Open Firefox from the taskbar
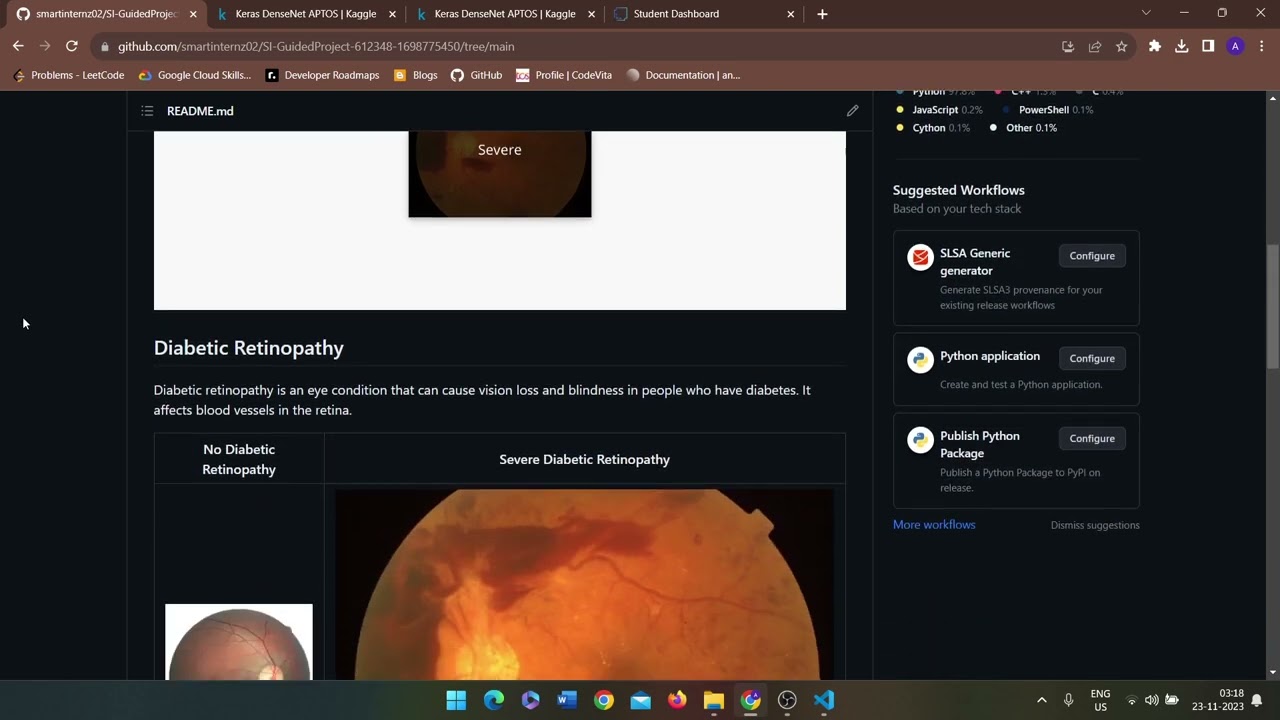The width and height of the screenshot is (1280, 720). click(677, 700)
